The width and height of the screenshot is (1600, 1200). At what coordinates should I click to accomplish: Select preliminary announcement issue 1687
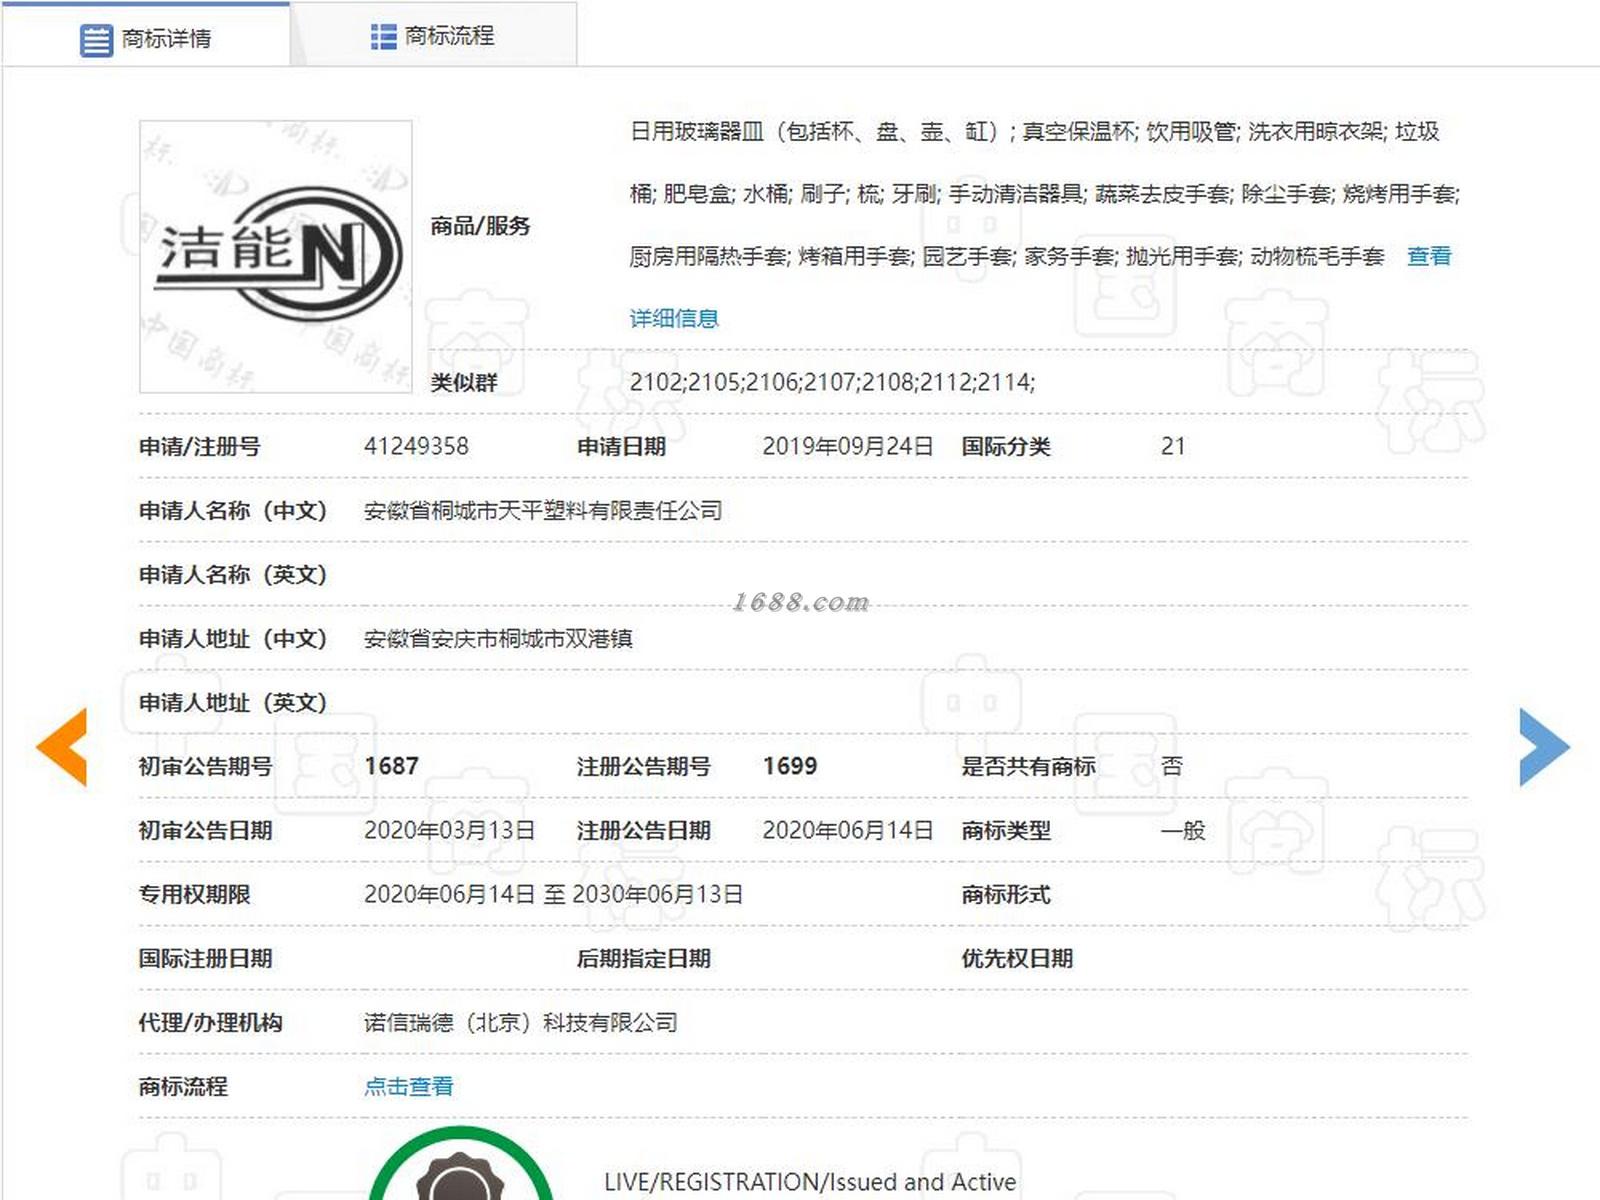(x=391, y=766)
